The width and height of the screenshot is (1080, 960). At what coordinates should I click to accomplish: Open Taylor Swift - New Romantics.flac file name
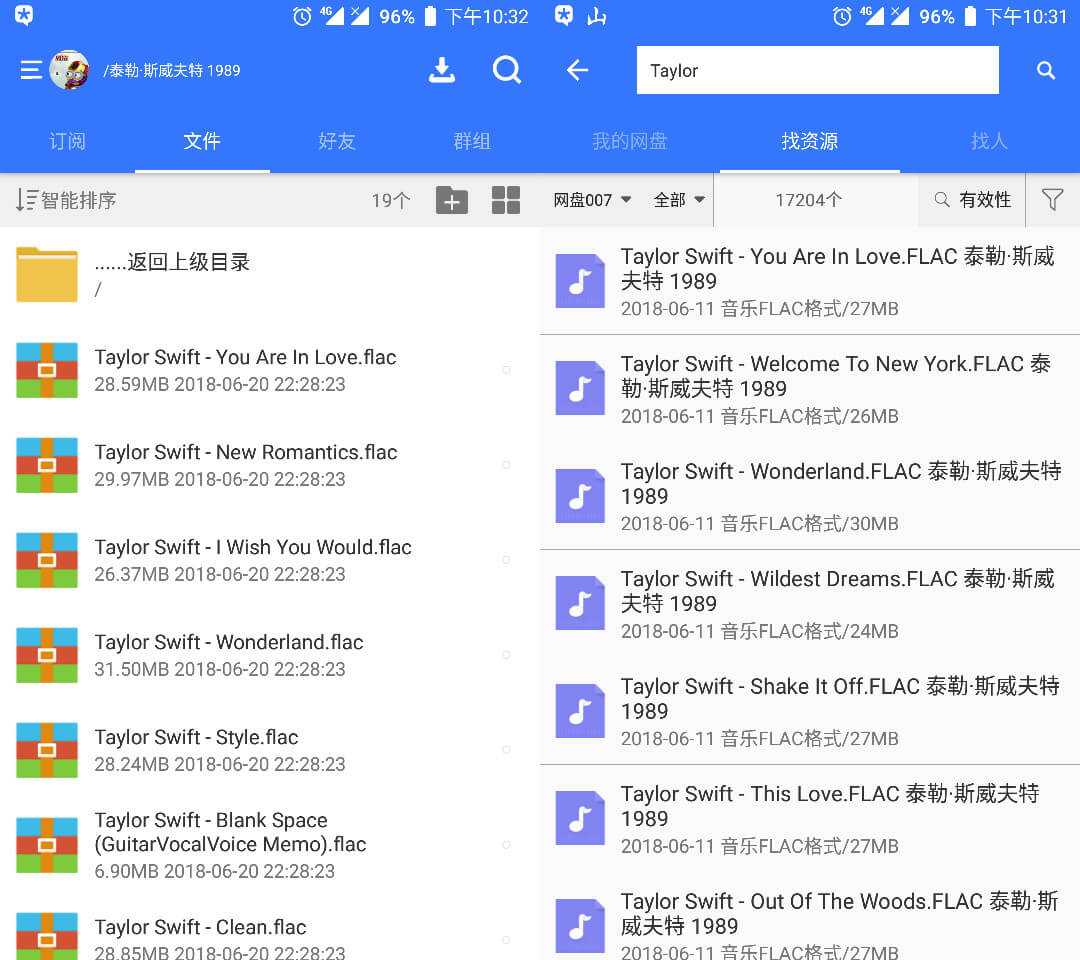coord(246,452)
